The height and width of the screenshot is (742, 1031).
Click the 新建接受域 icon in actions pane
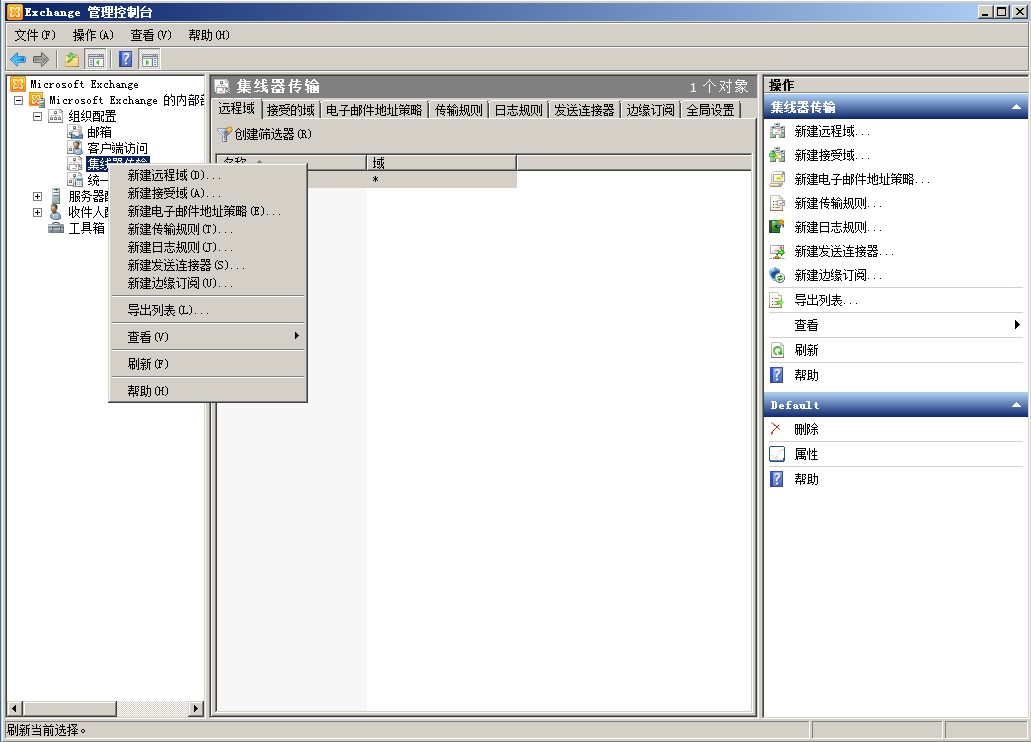(x=777, y=155)
